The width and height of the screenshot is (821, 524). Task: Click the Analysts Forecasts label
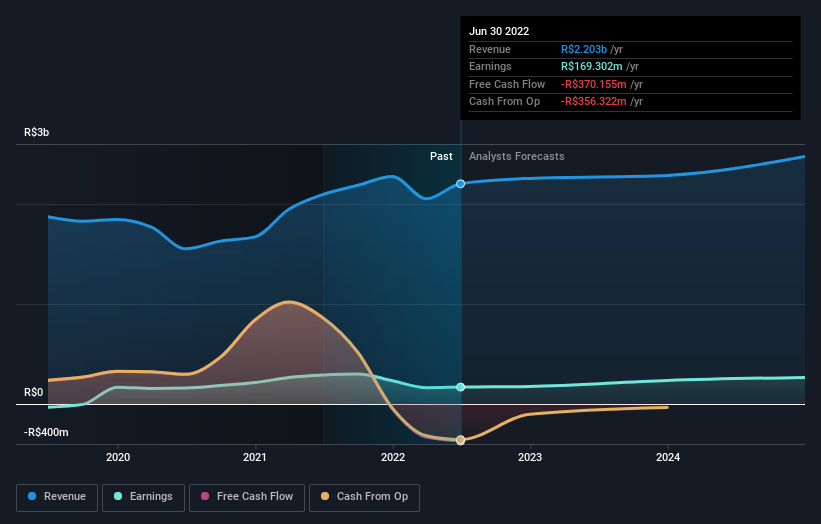click(x=517, y=156)
